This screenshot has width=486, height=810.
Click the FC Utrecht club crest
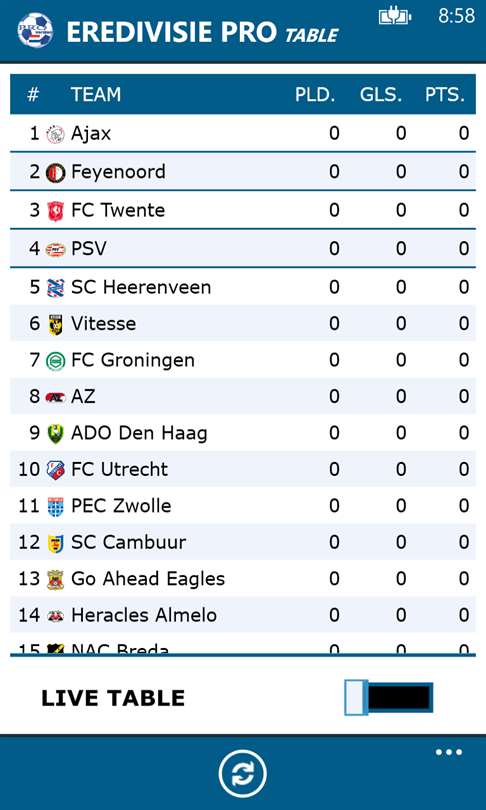click(55, 470)
